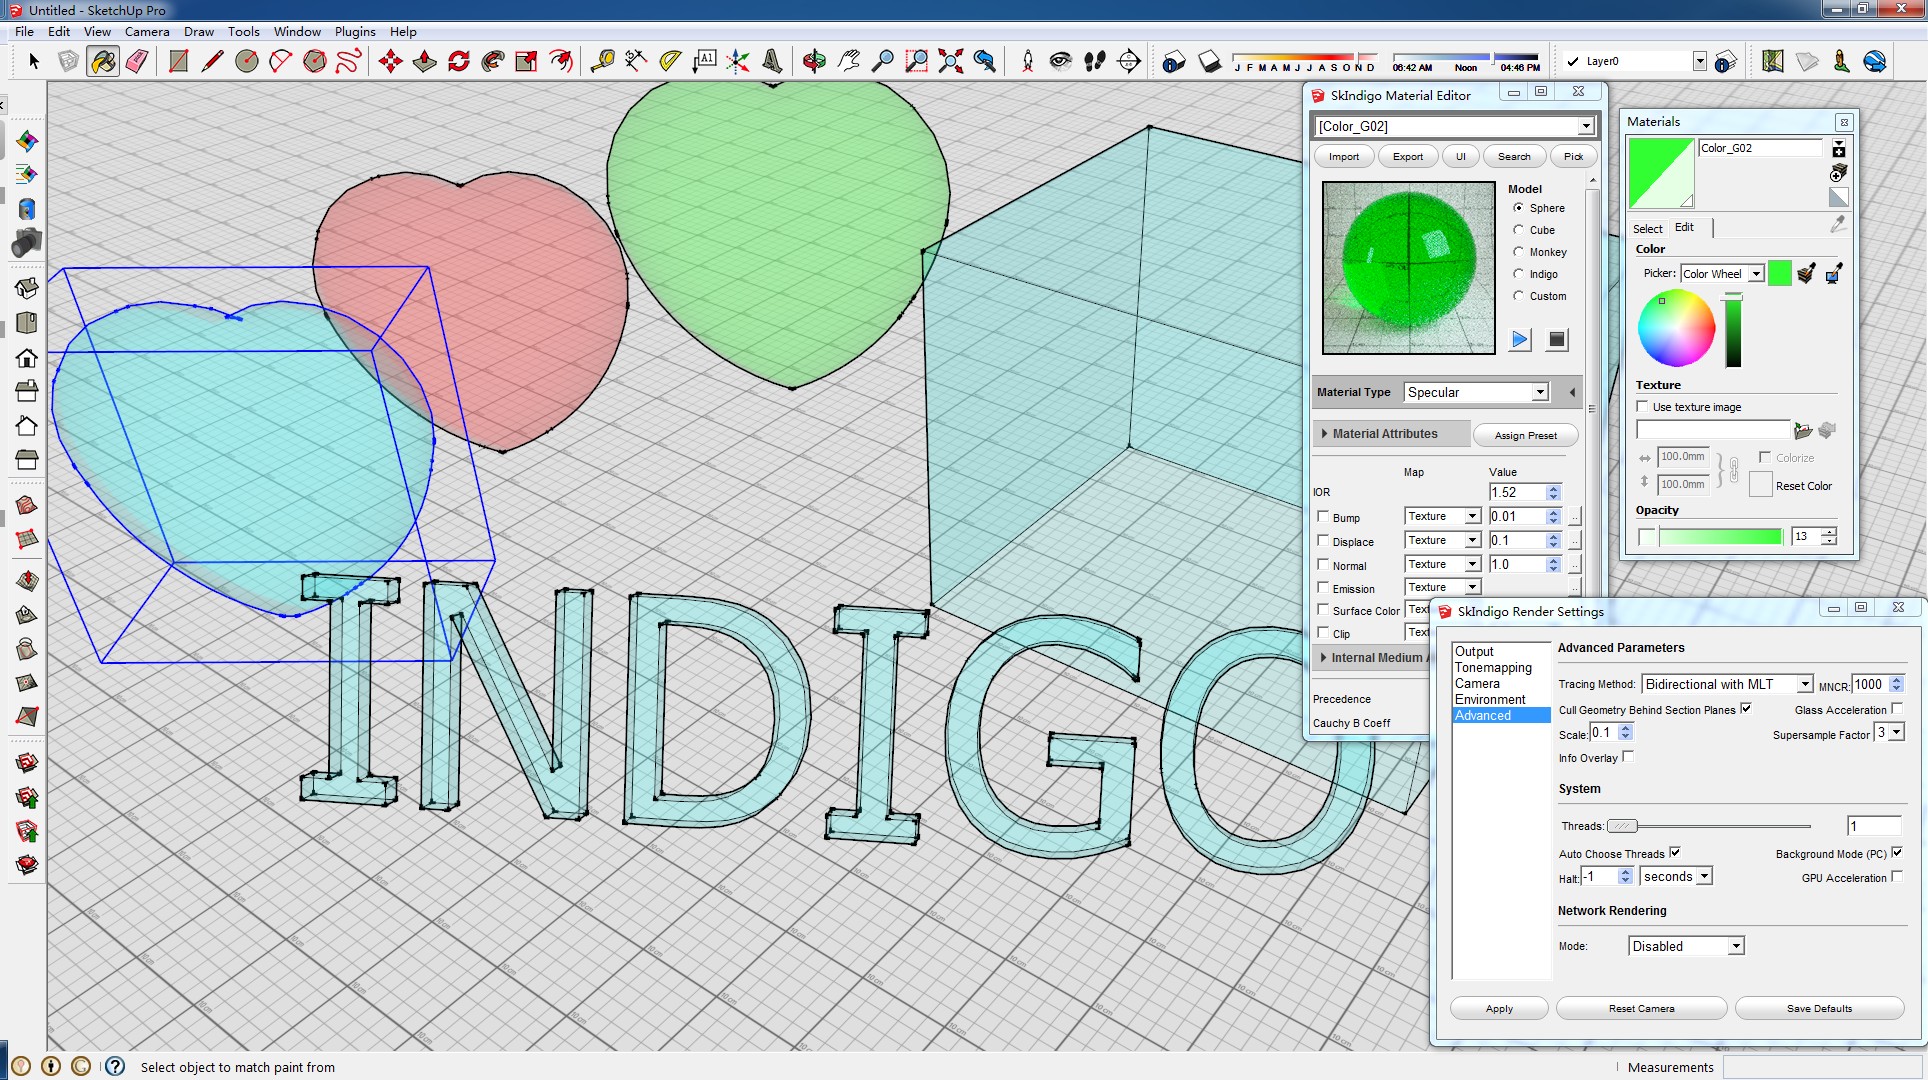
Task: Select Tonemapping in render settings list
Action: click(1493, 667)
